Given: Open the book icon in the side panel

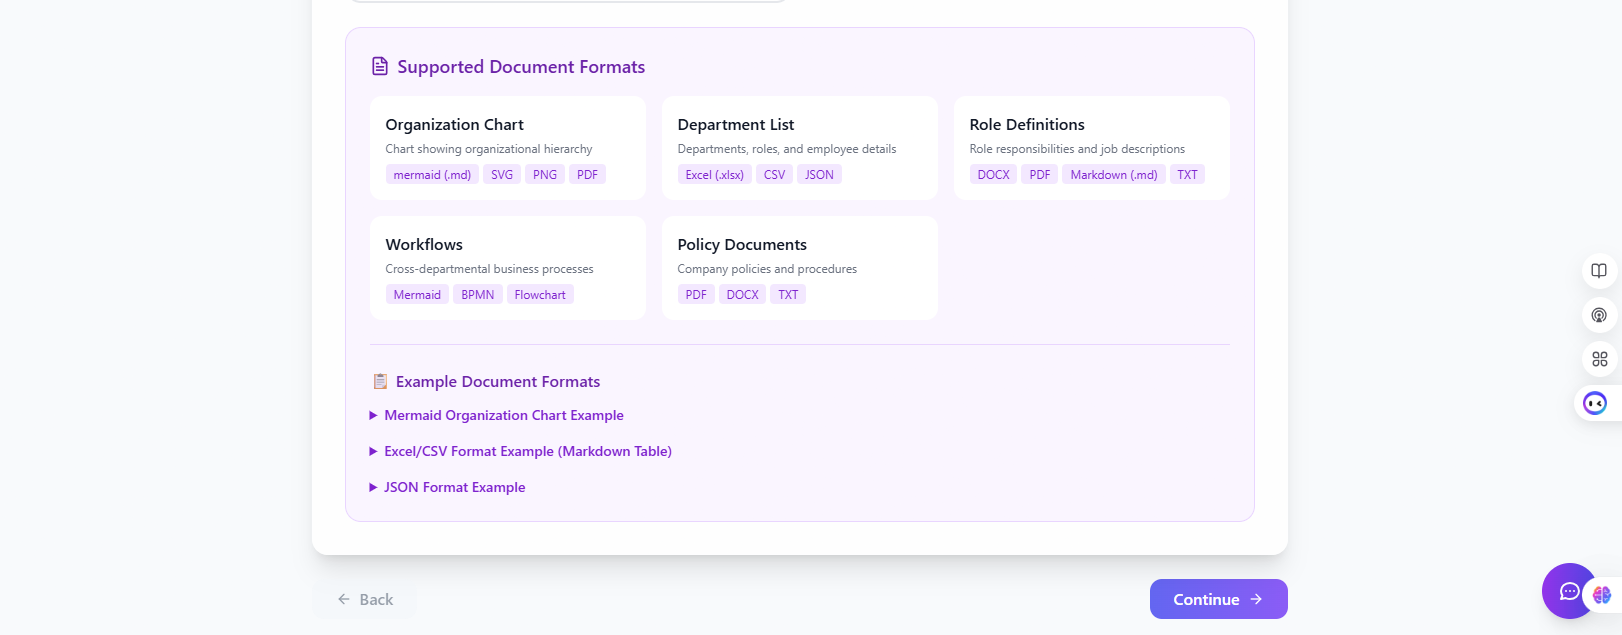Looking at the screenshot, I should pos(1599,271).
